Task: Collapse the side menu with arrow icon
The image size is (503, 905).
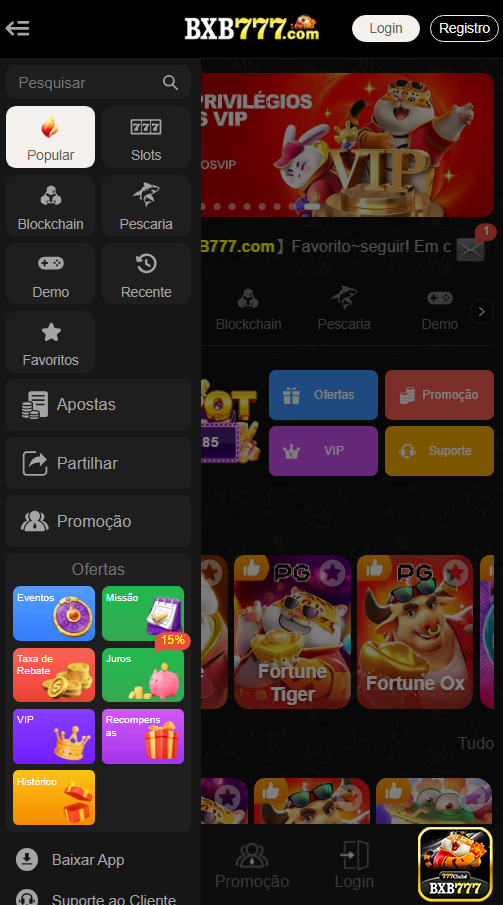Action: [x=17, y=28]
